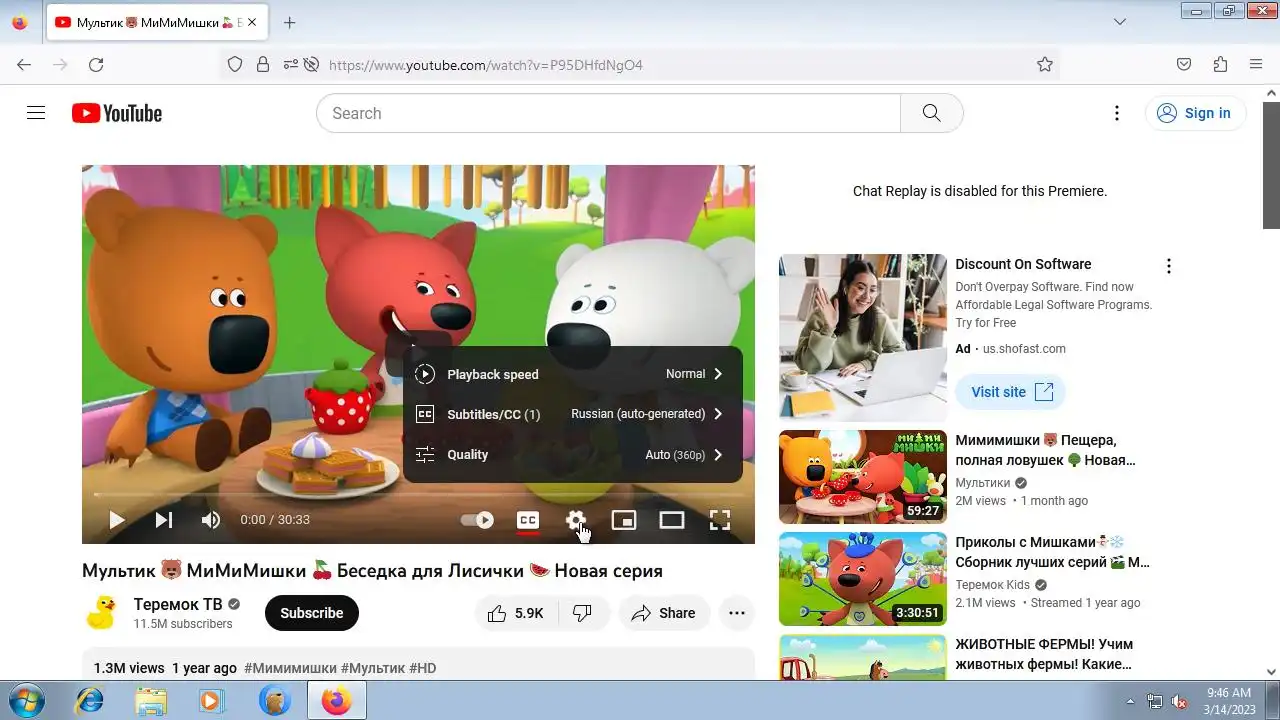
Task: Open the list all tabs dropdown
Action: click(x=1120, y=22)
